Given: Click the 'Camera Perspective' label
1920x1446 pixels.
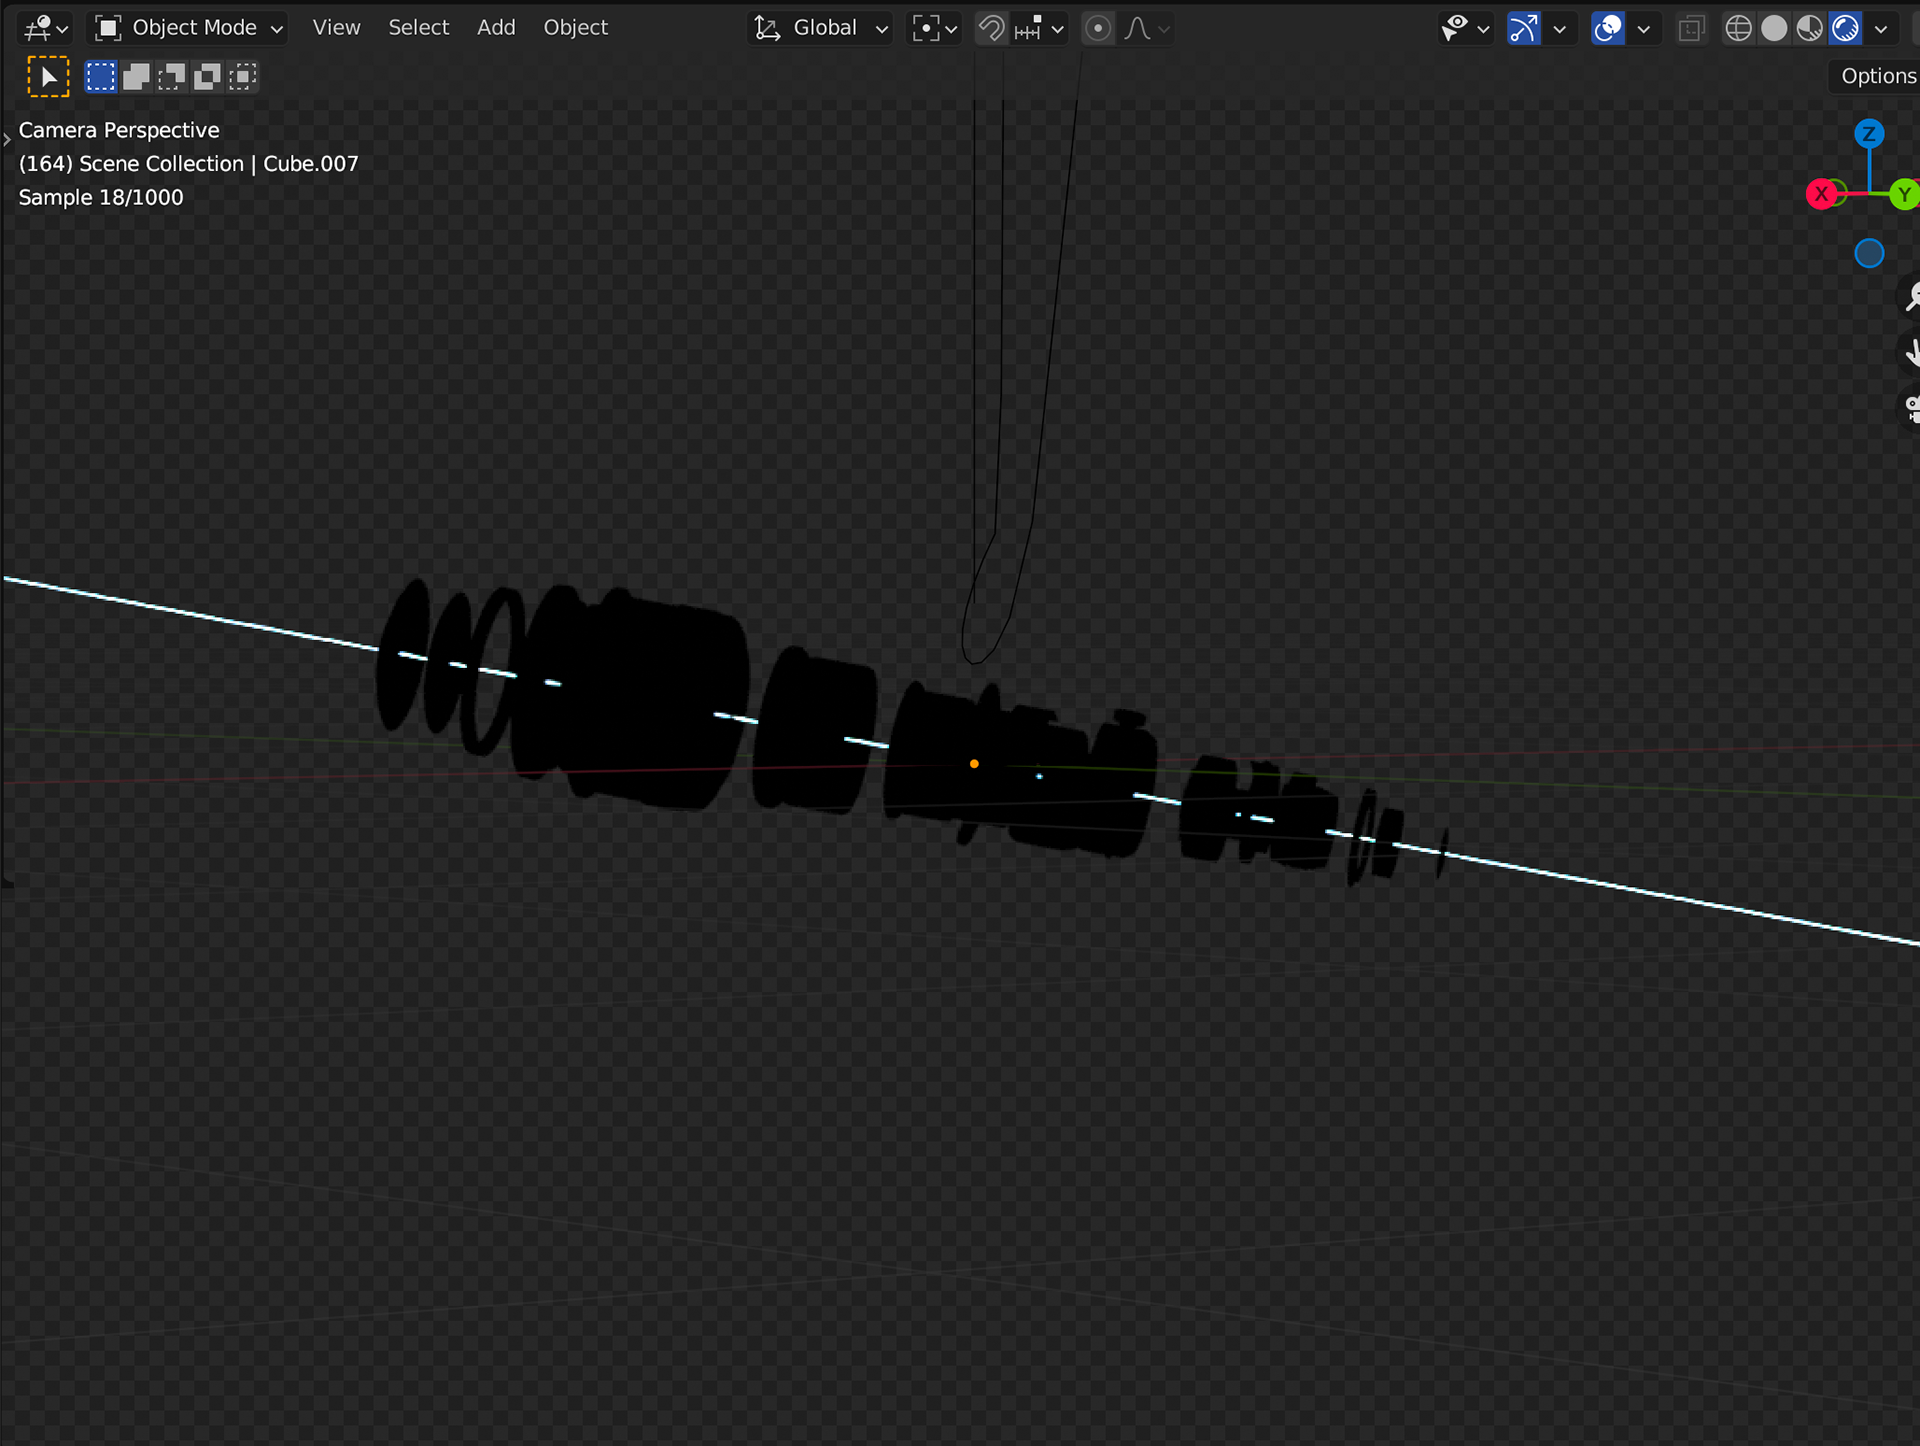Looking at the screenshot, I should (119, 130).
